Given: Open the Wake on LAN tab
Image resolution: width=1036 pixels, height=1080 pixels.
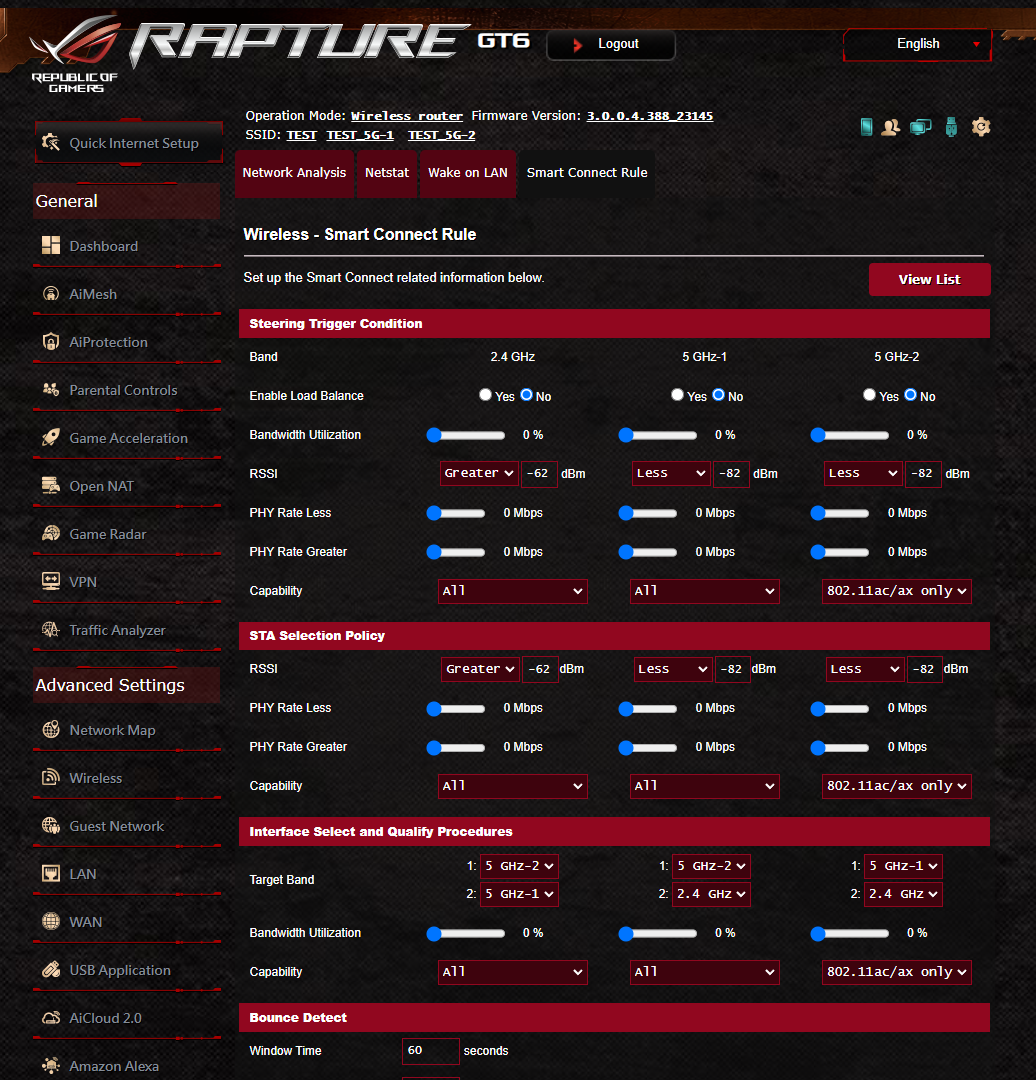Looking at the screenshot, I should coord(467,172).
